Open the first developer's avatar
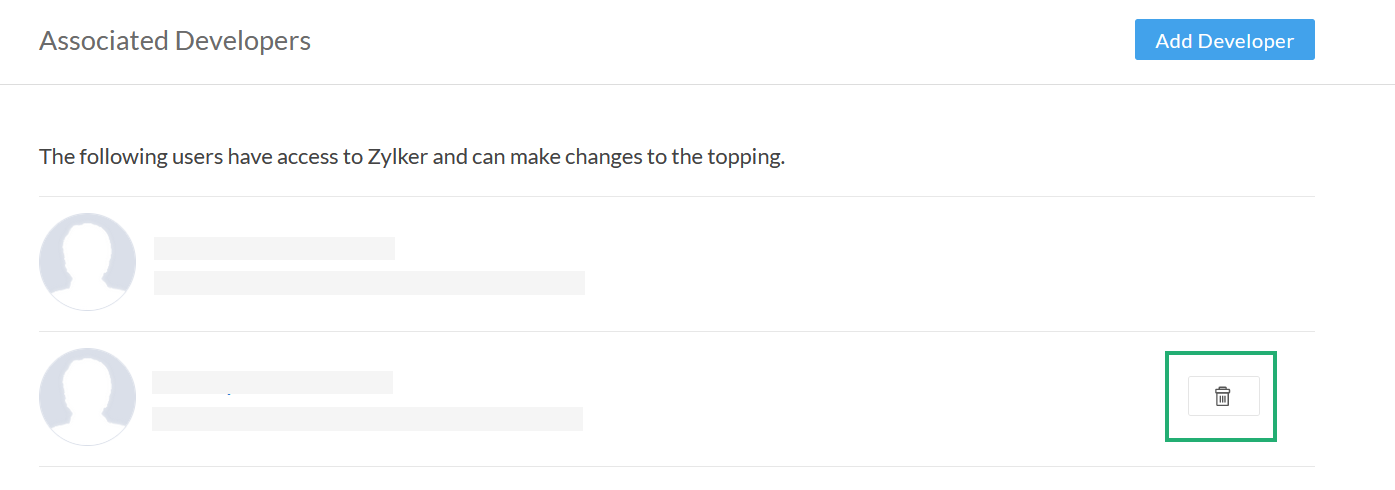 point(87,262)
